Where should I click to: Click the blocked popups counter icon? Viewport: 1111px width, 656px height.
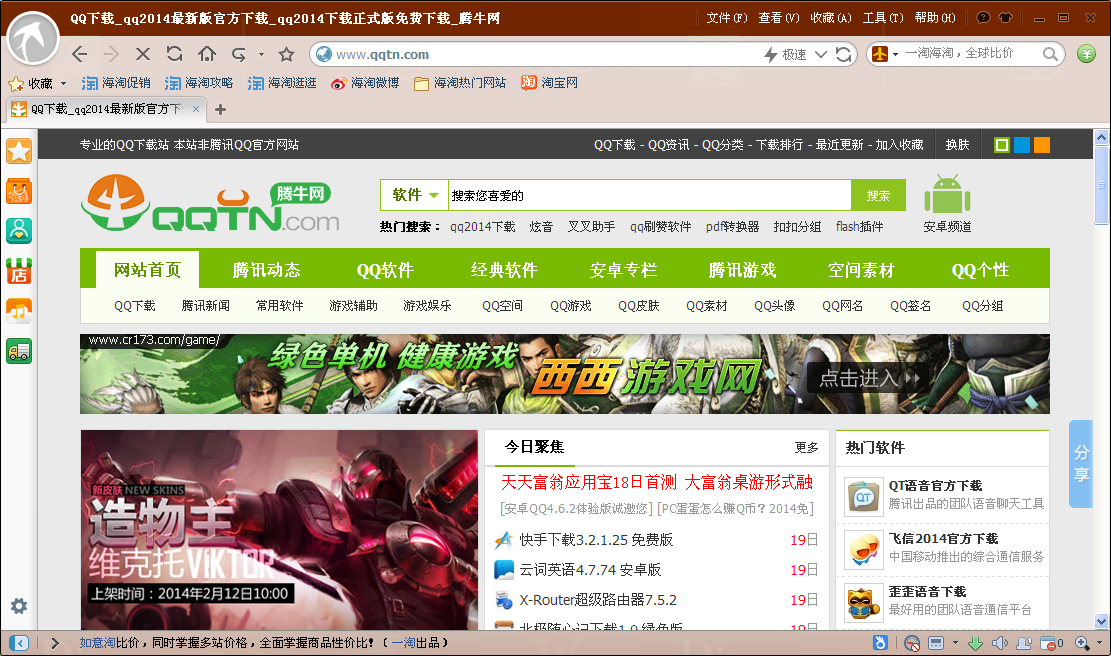[1051, 643]
